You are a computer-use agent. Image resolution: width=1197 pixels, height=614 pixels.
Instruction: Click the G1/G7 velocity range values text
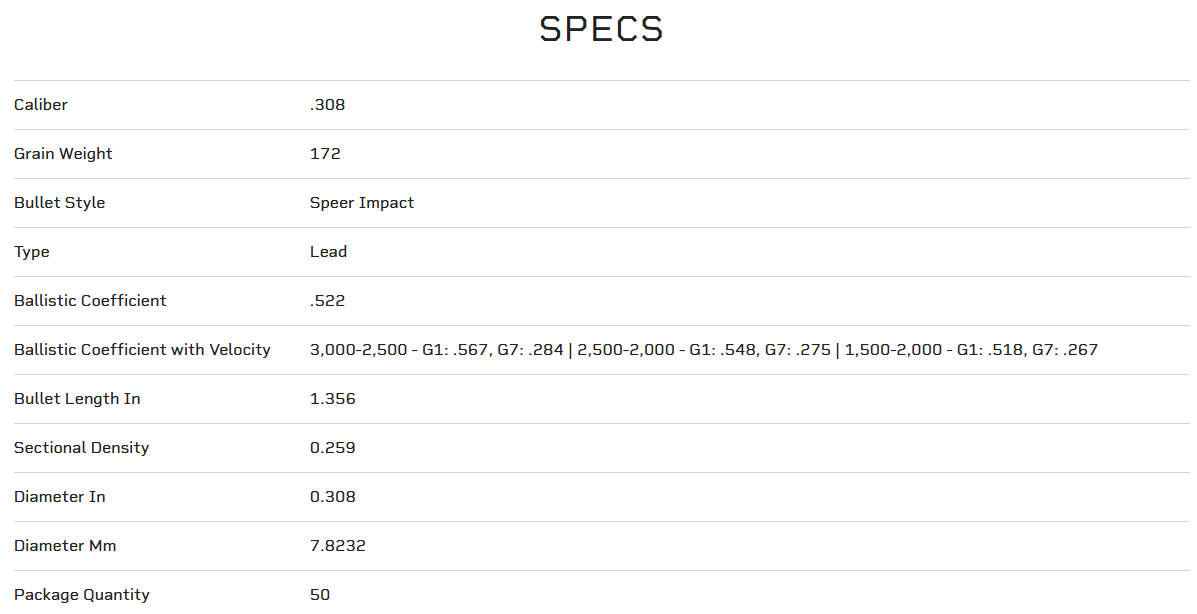[x=704, y=350]
